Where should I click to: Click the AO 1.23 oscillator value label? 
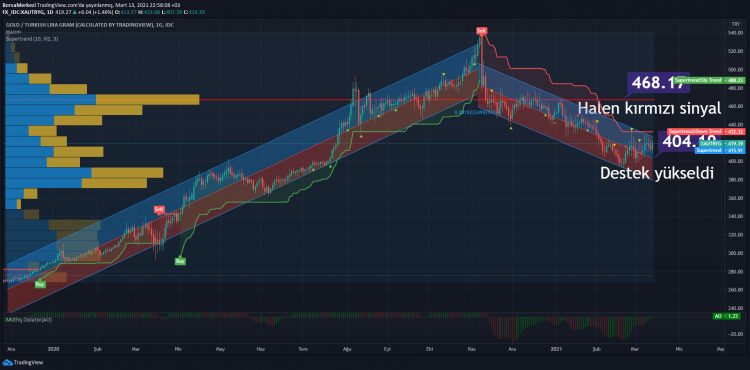[x=723, y=316]
